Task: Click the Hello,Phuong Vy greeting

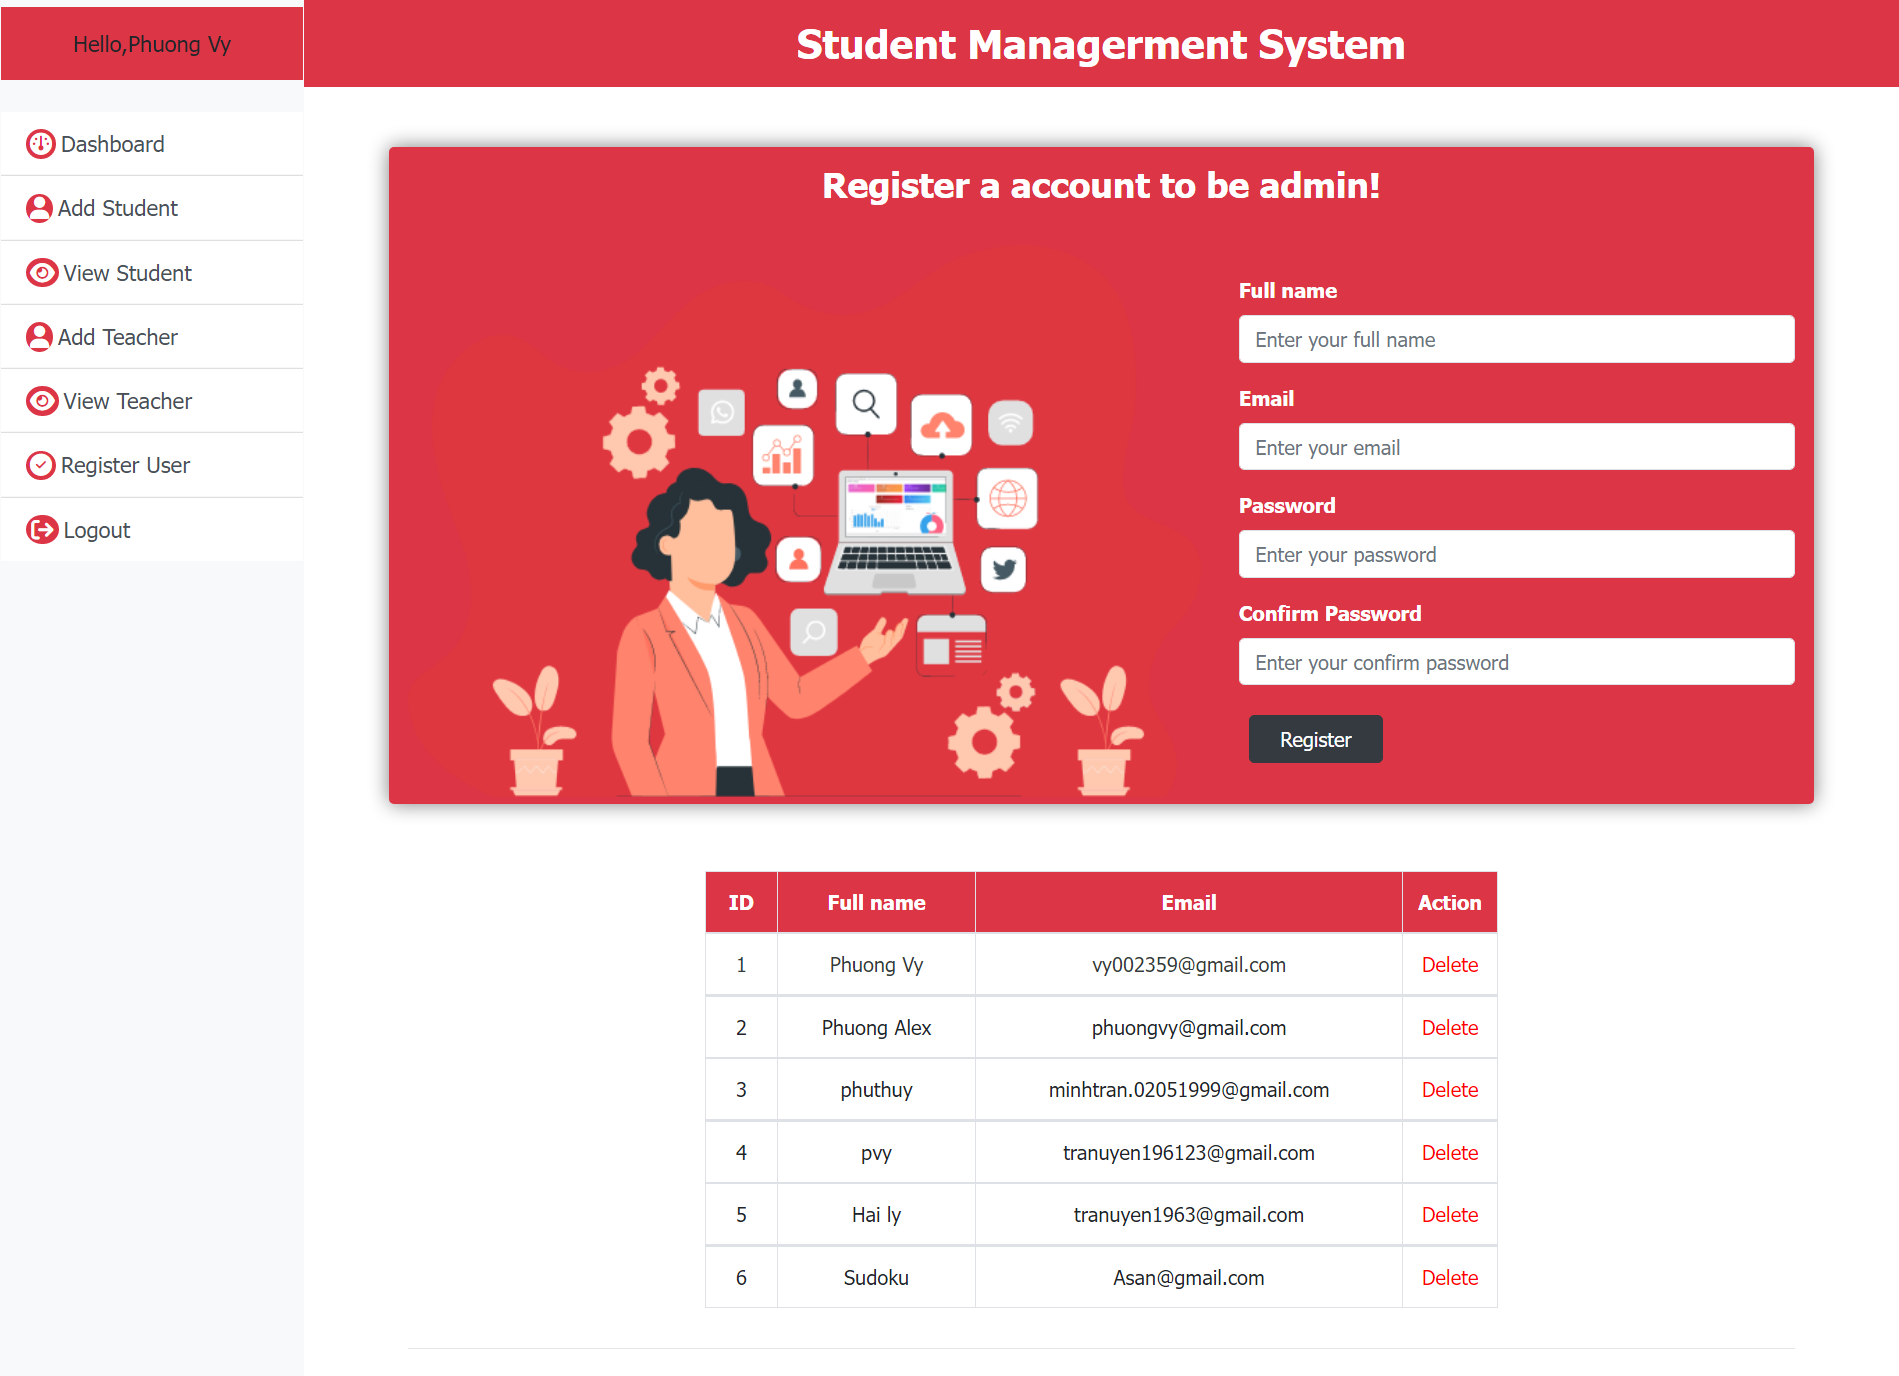Action: [x=152, y=44]
